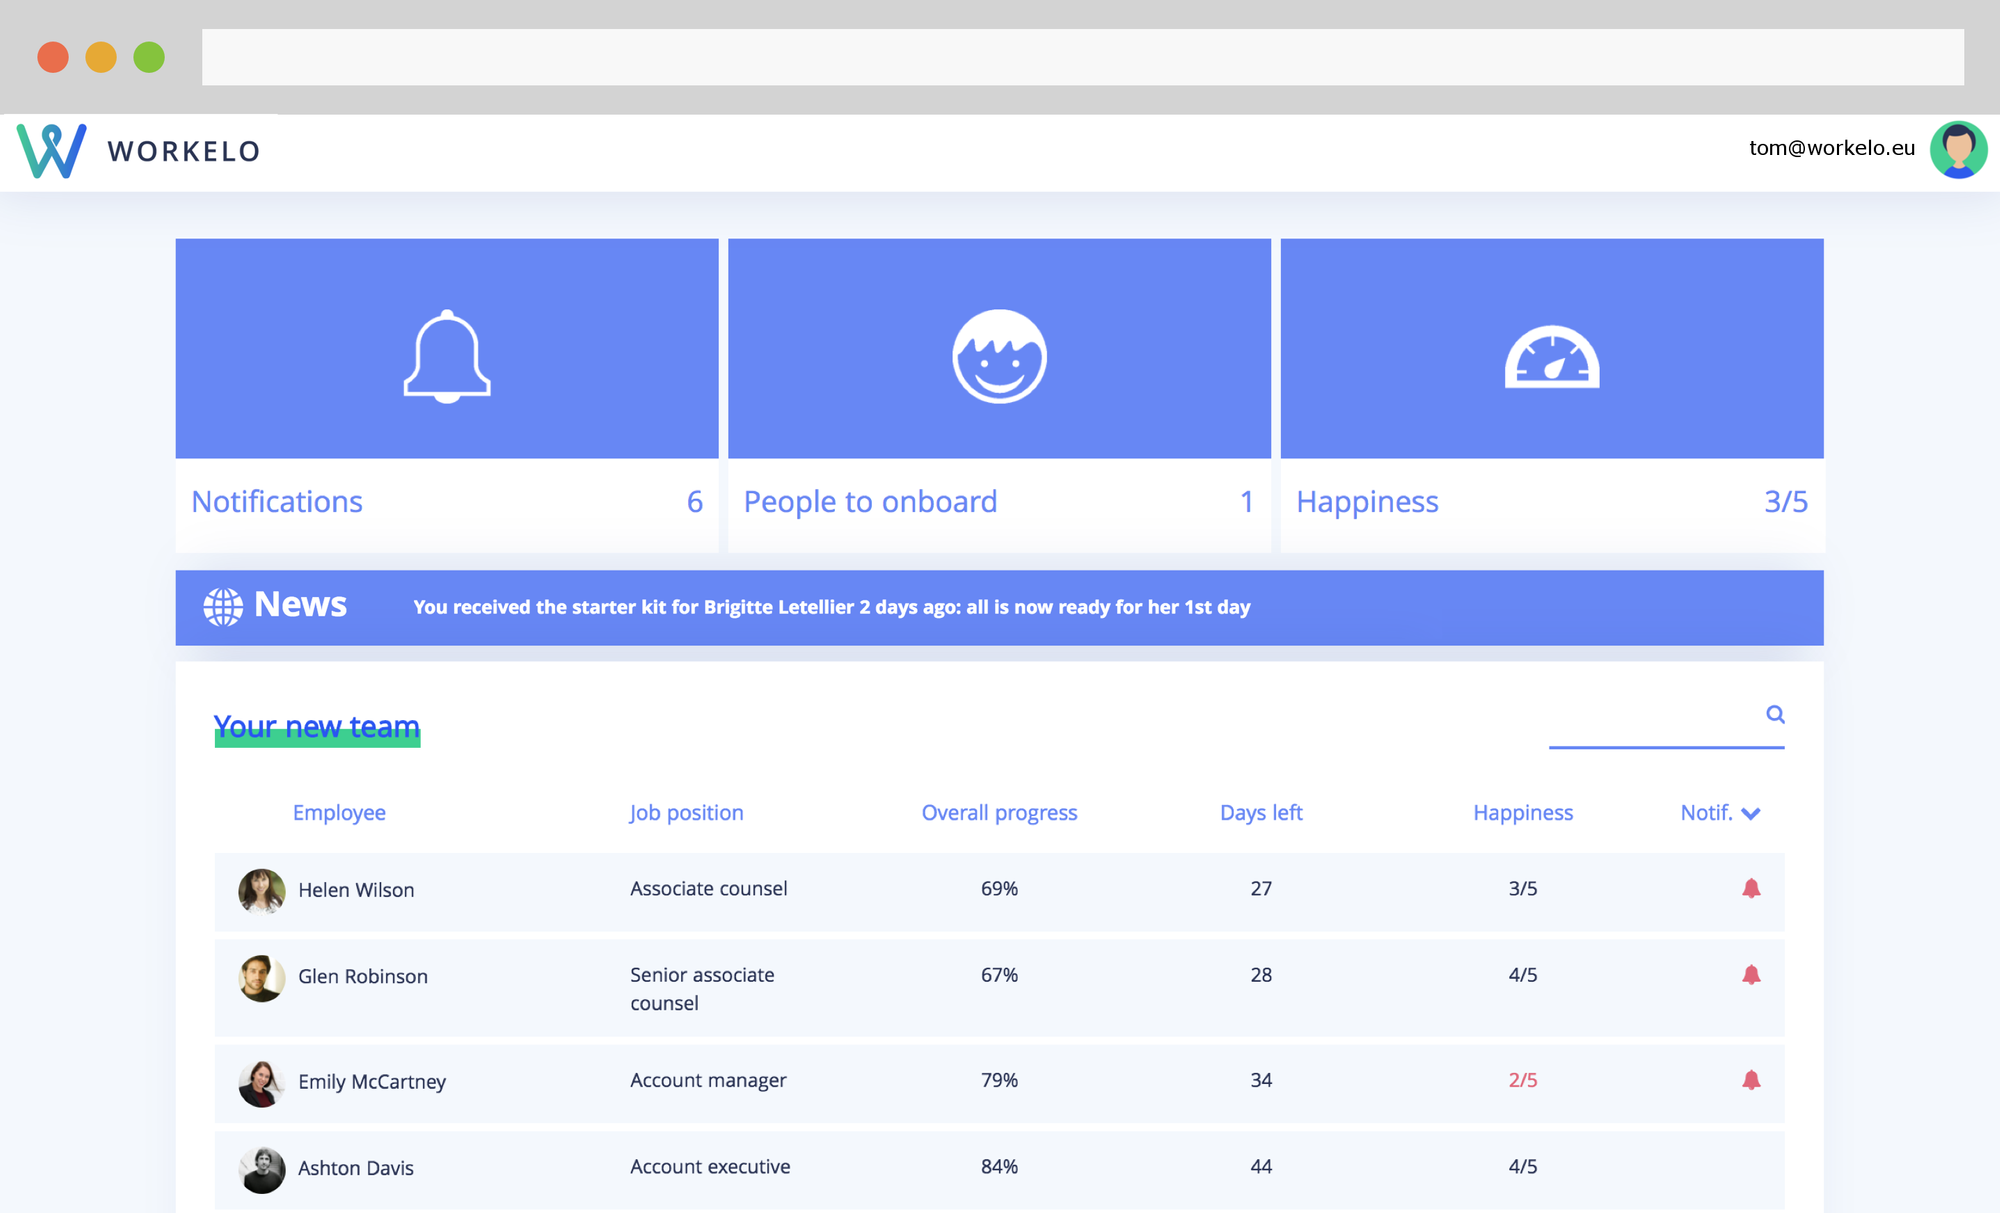The image size is (2000, 1213).
Task: Sort table by Days left header
Action: click(x=1261, y=813)
